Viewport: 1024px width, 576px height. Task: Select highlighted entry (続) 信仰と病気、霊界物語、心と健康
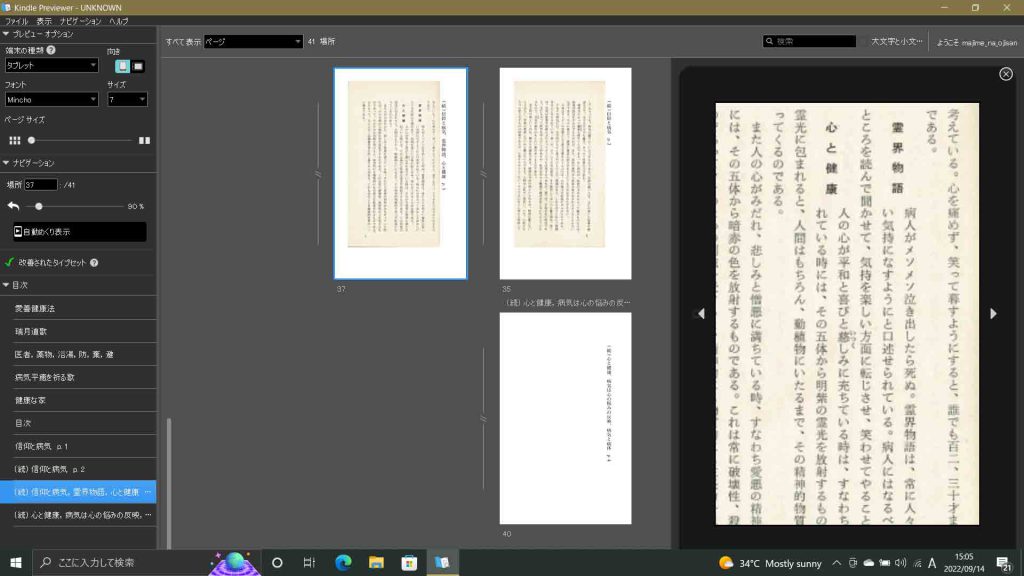(78, 492)
